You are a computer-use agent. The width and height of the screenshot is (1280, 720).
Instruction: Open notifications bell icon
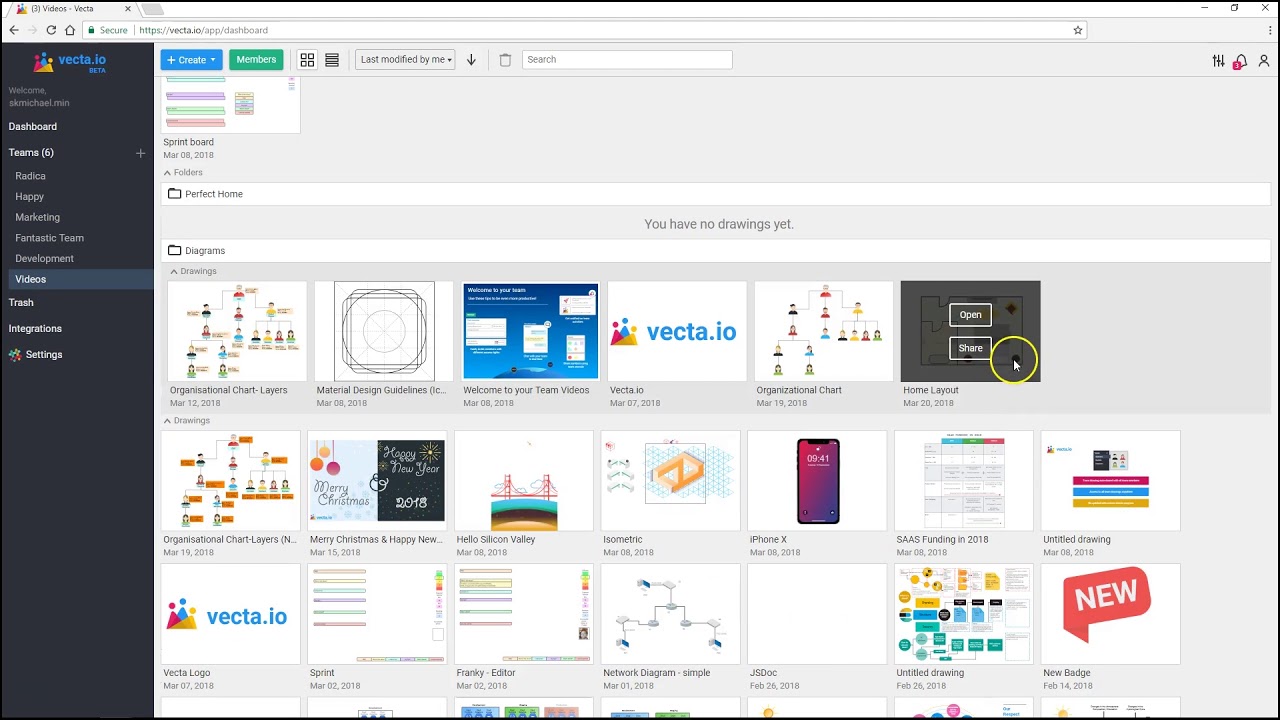tap(1240, 61)
